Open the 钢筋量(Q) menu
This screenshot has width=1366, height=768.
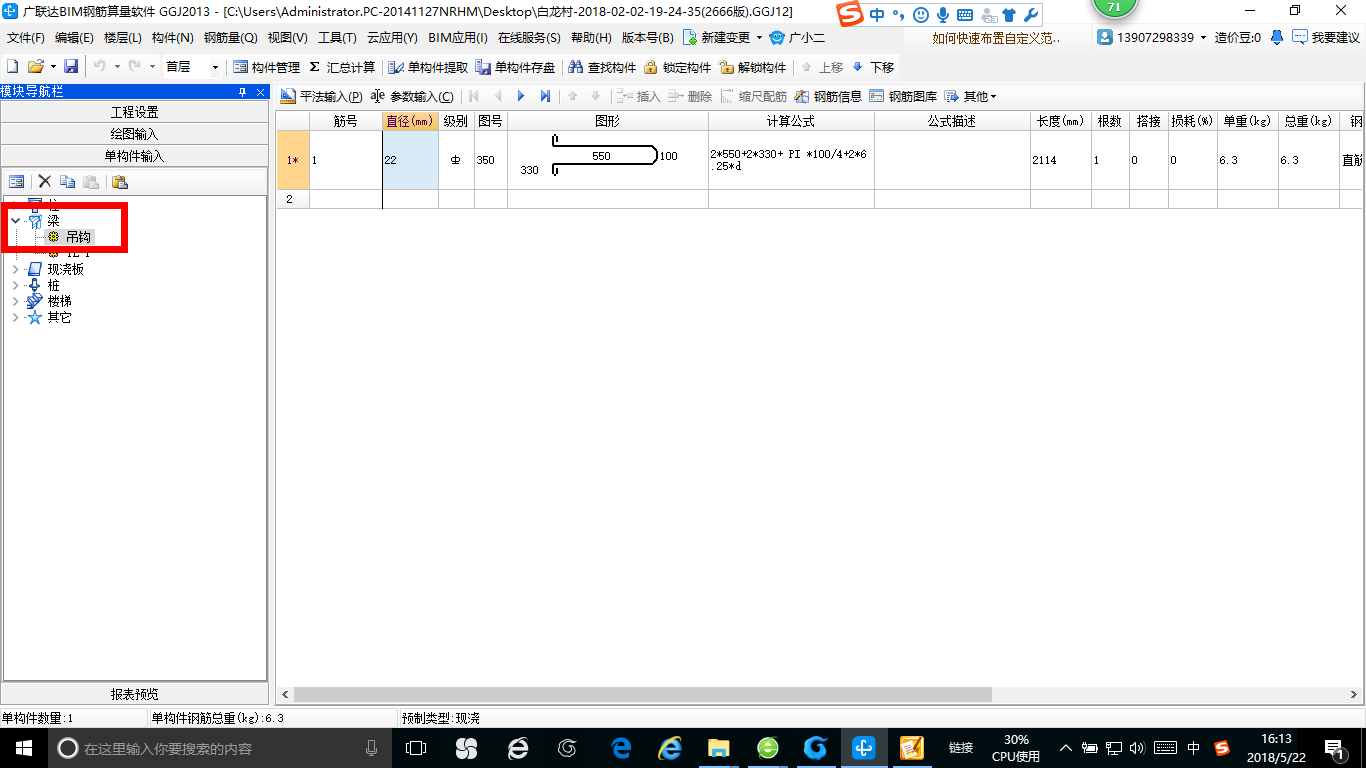[x=230, y=37]
